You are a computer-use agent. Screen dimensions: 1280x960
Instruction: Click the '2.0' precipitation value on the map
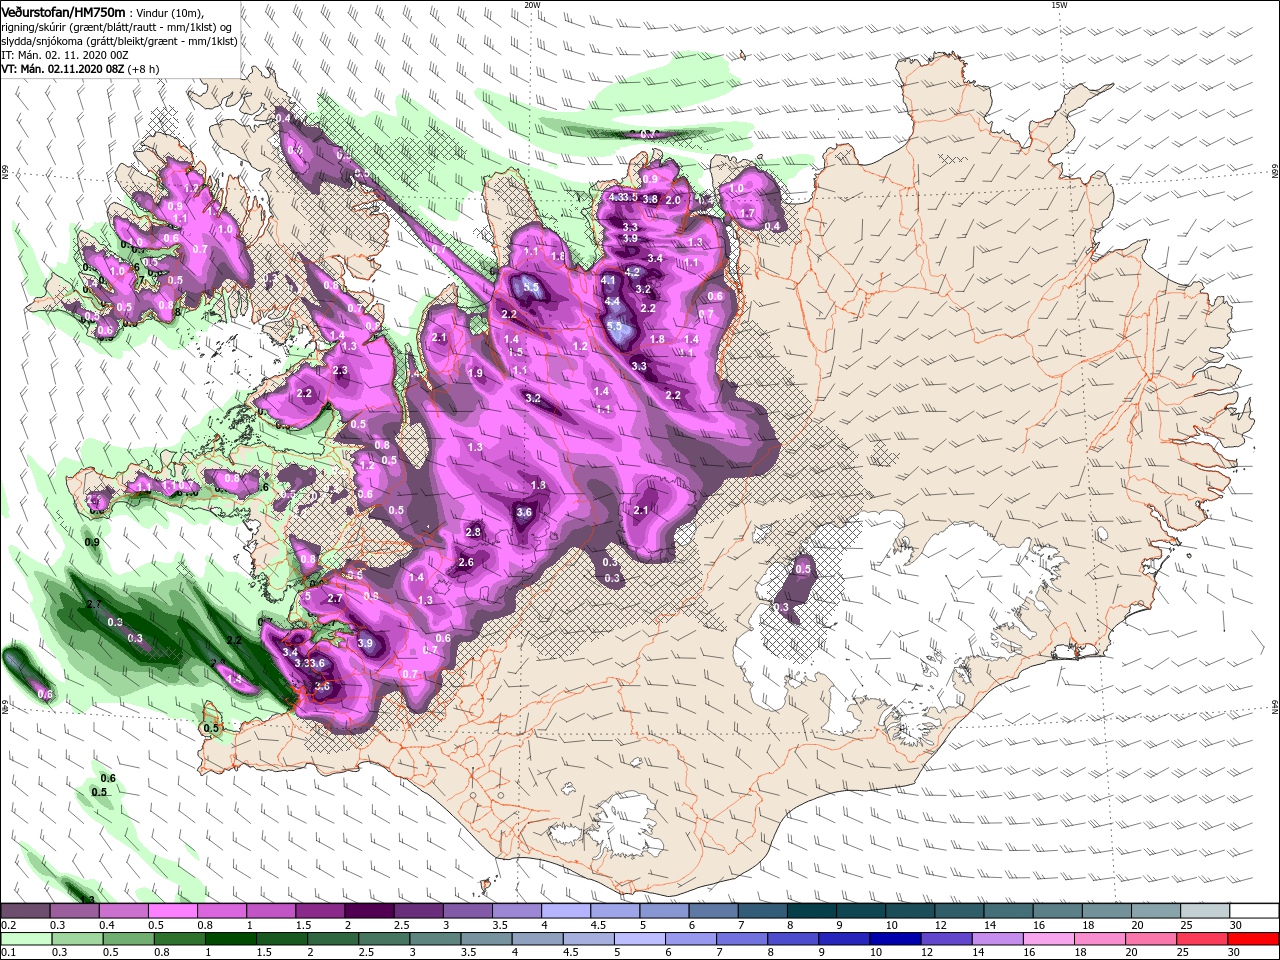tap(673, 200)
